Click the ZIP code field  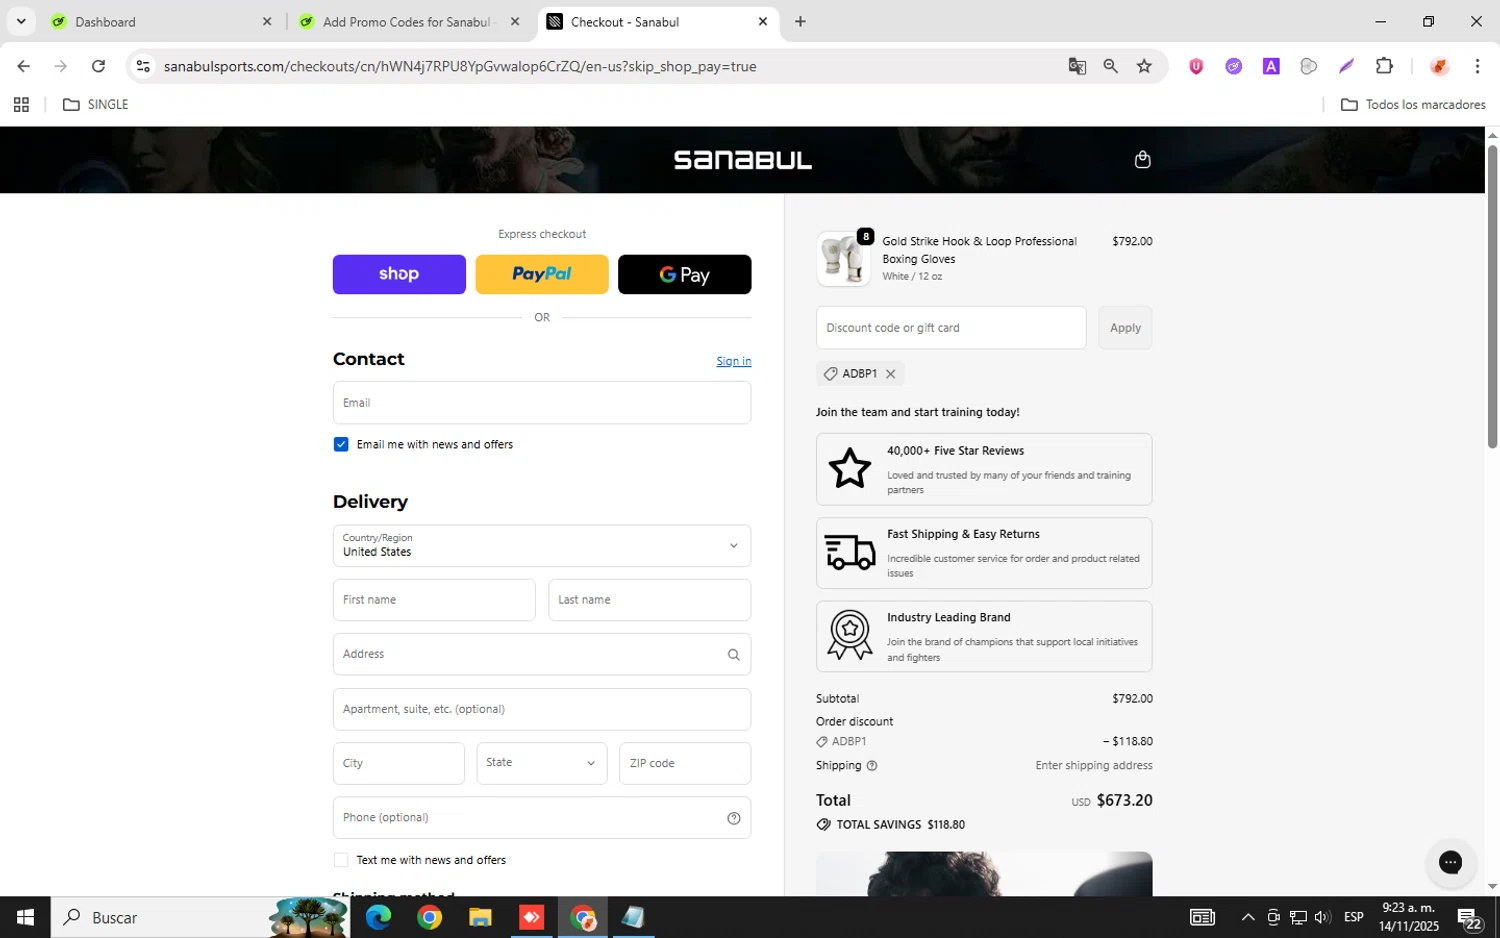point(685,763)
